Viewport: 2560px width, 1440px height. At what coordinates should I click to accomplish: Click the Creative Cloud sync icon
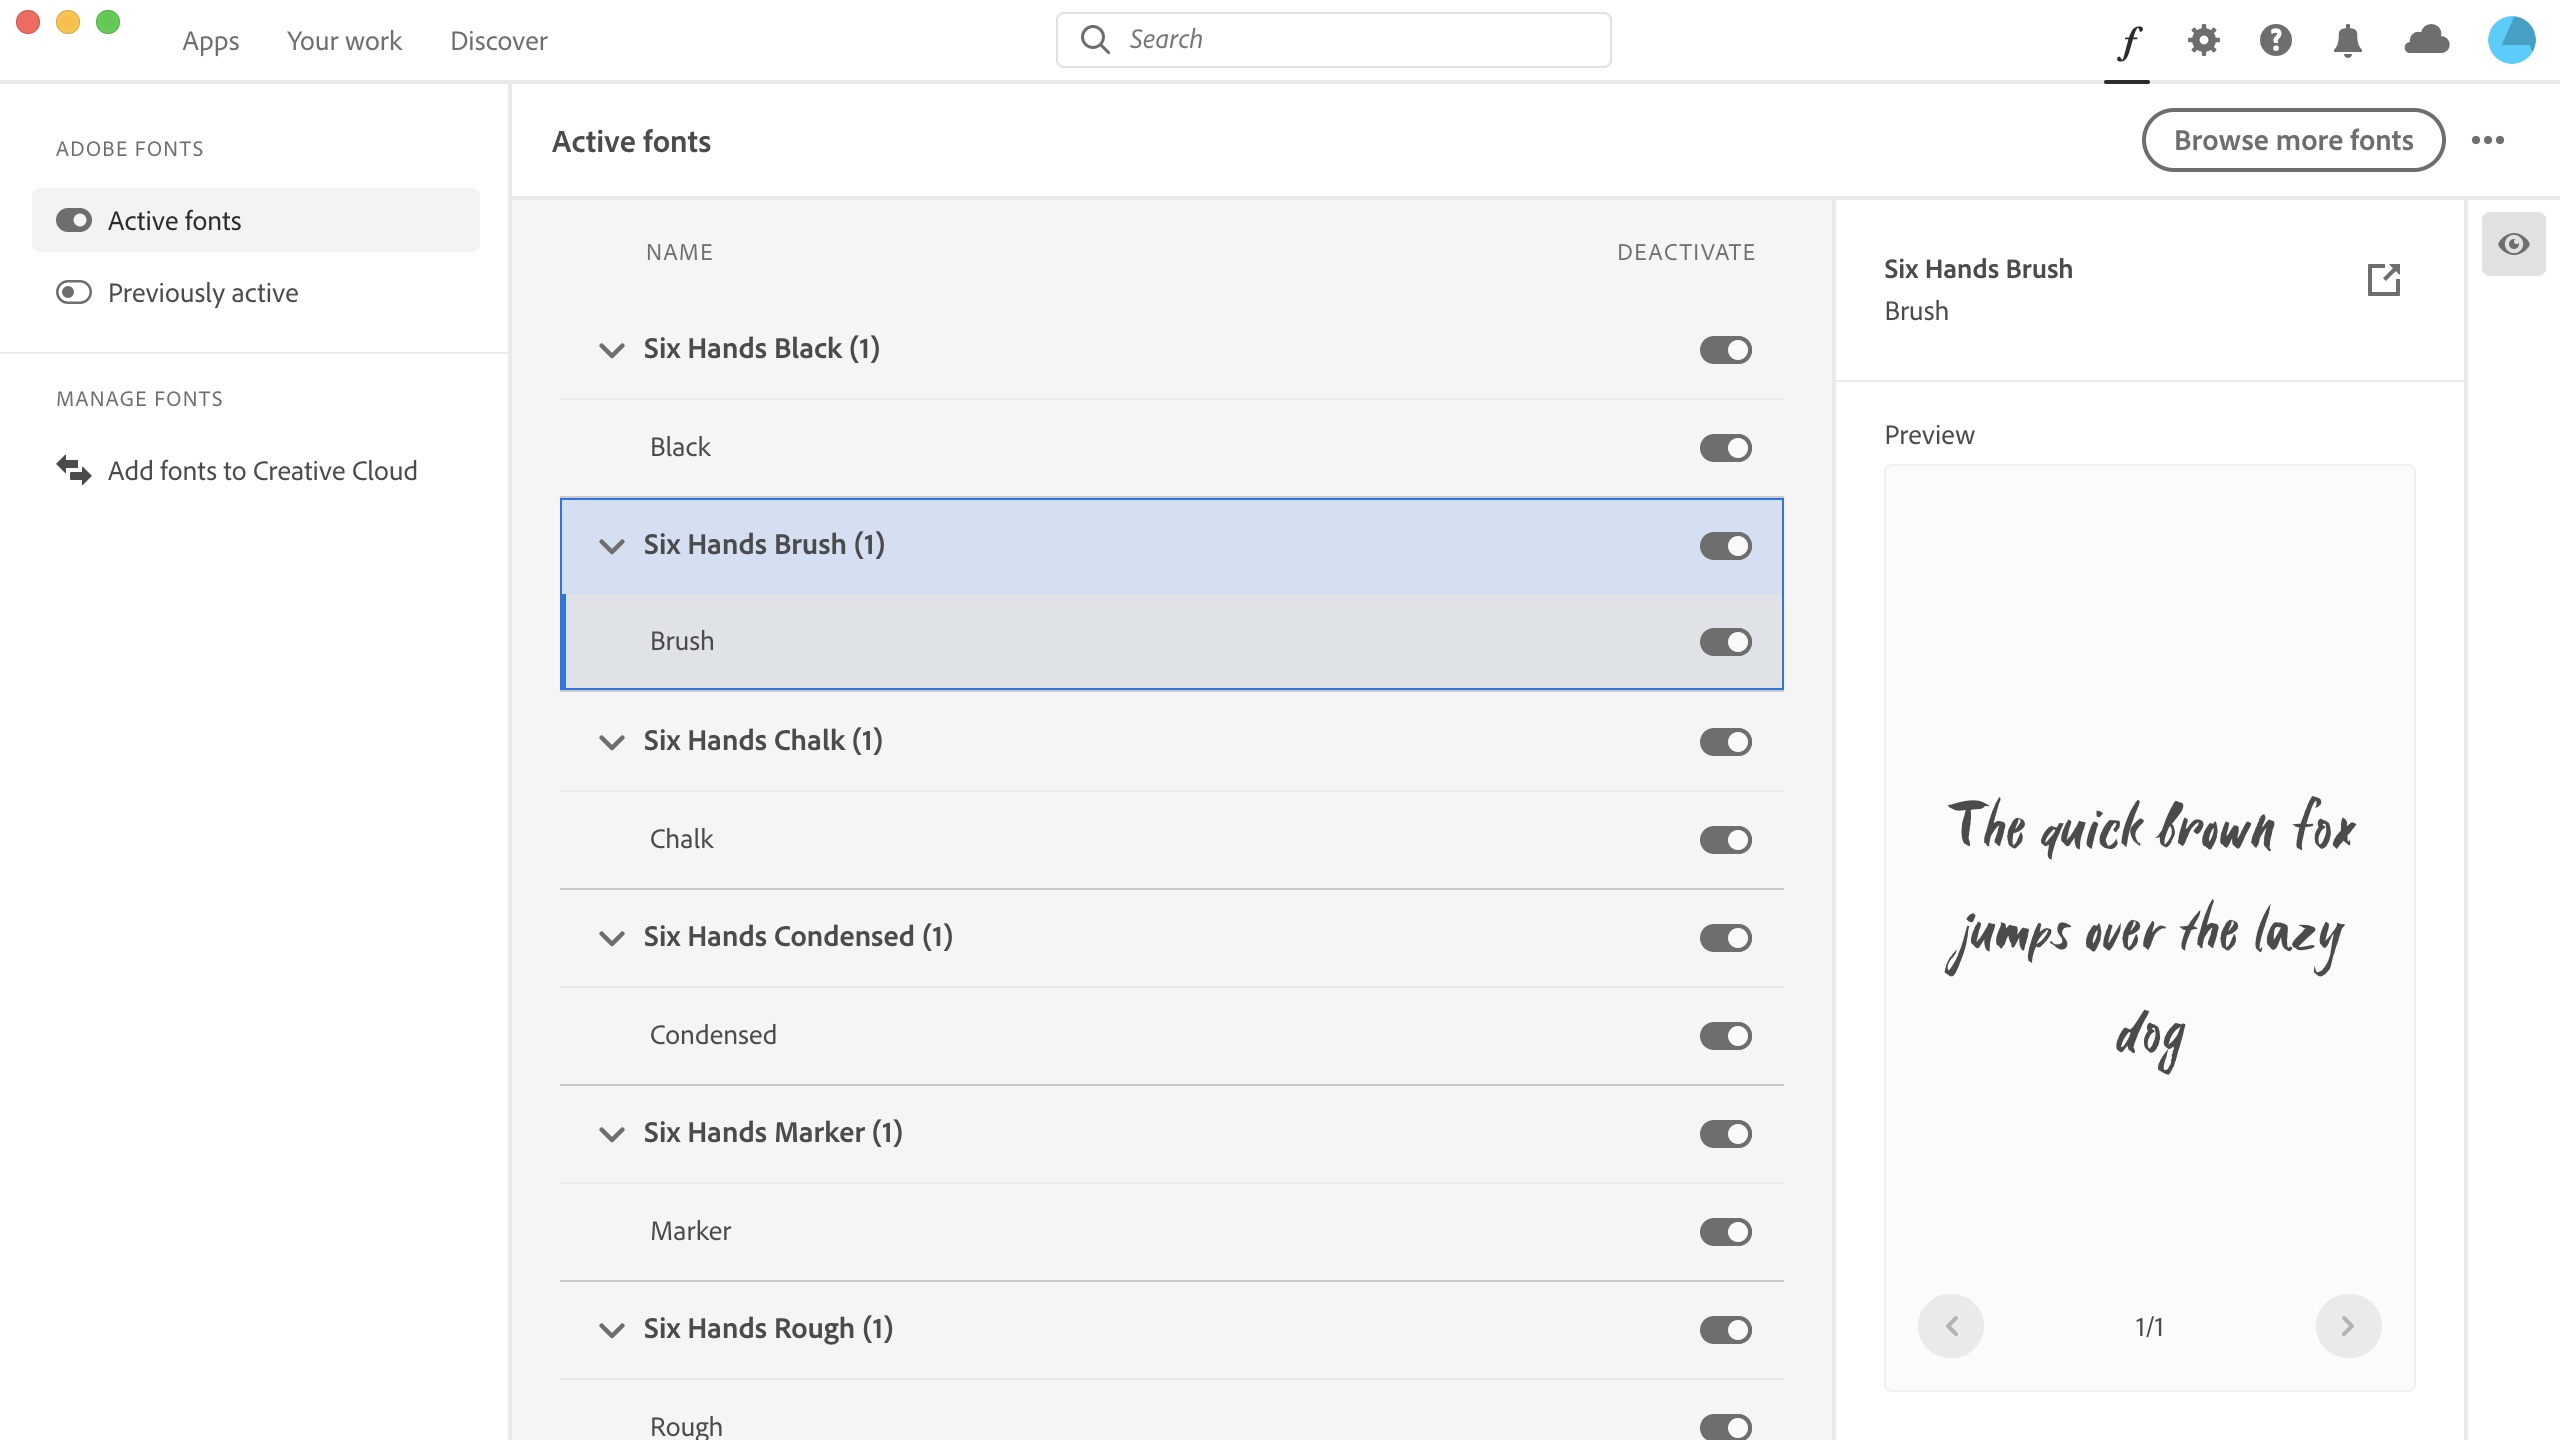pyautogui.click(x=2428, y=39)
